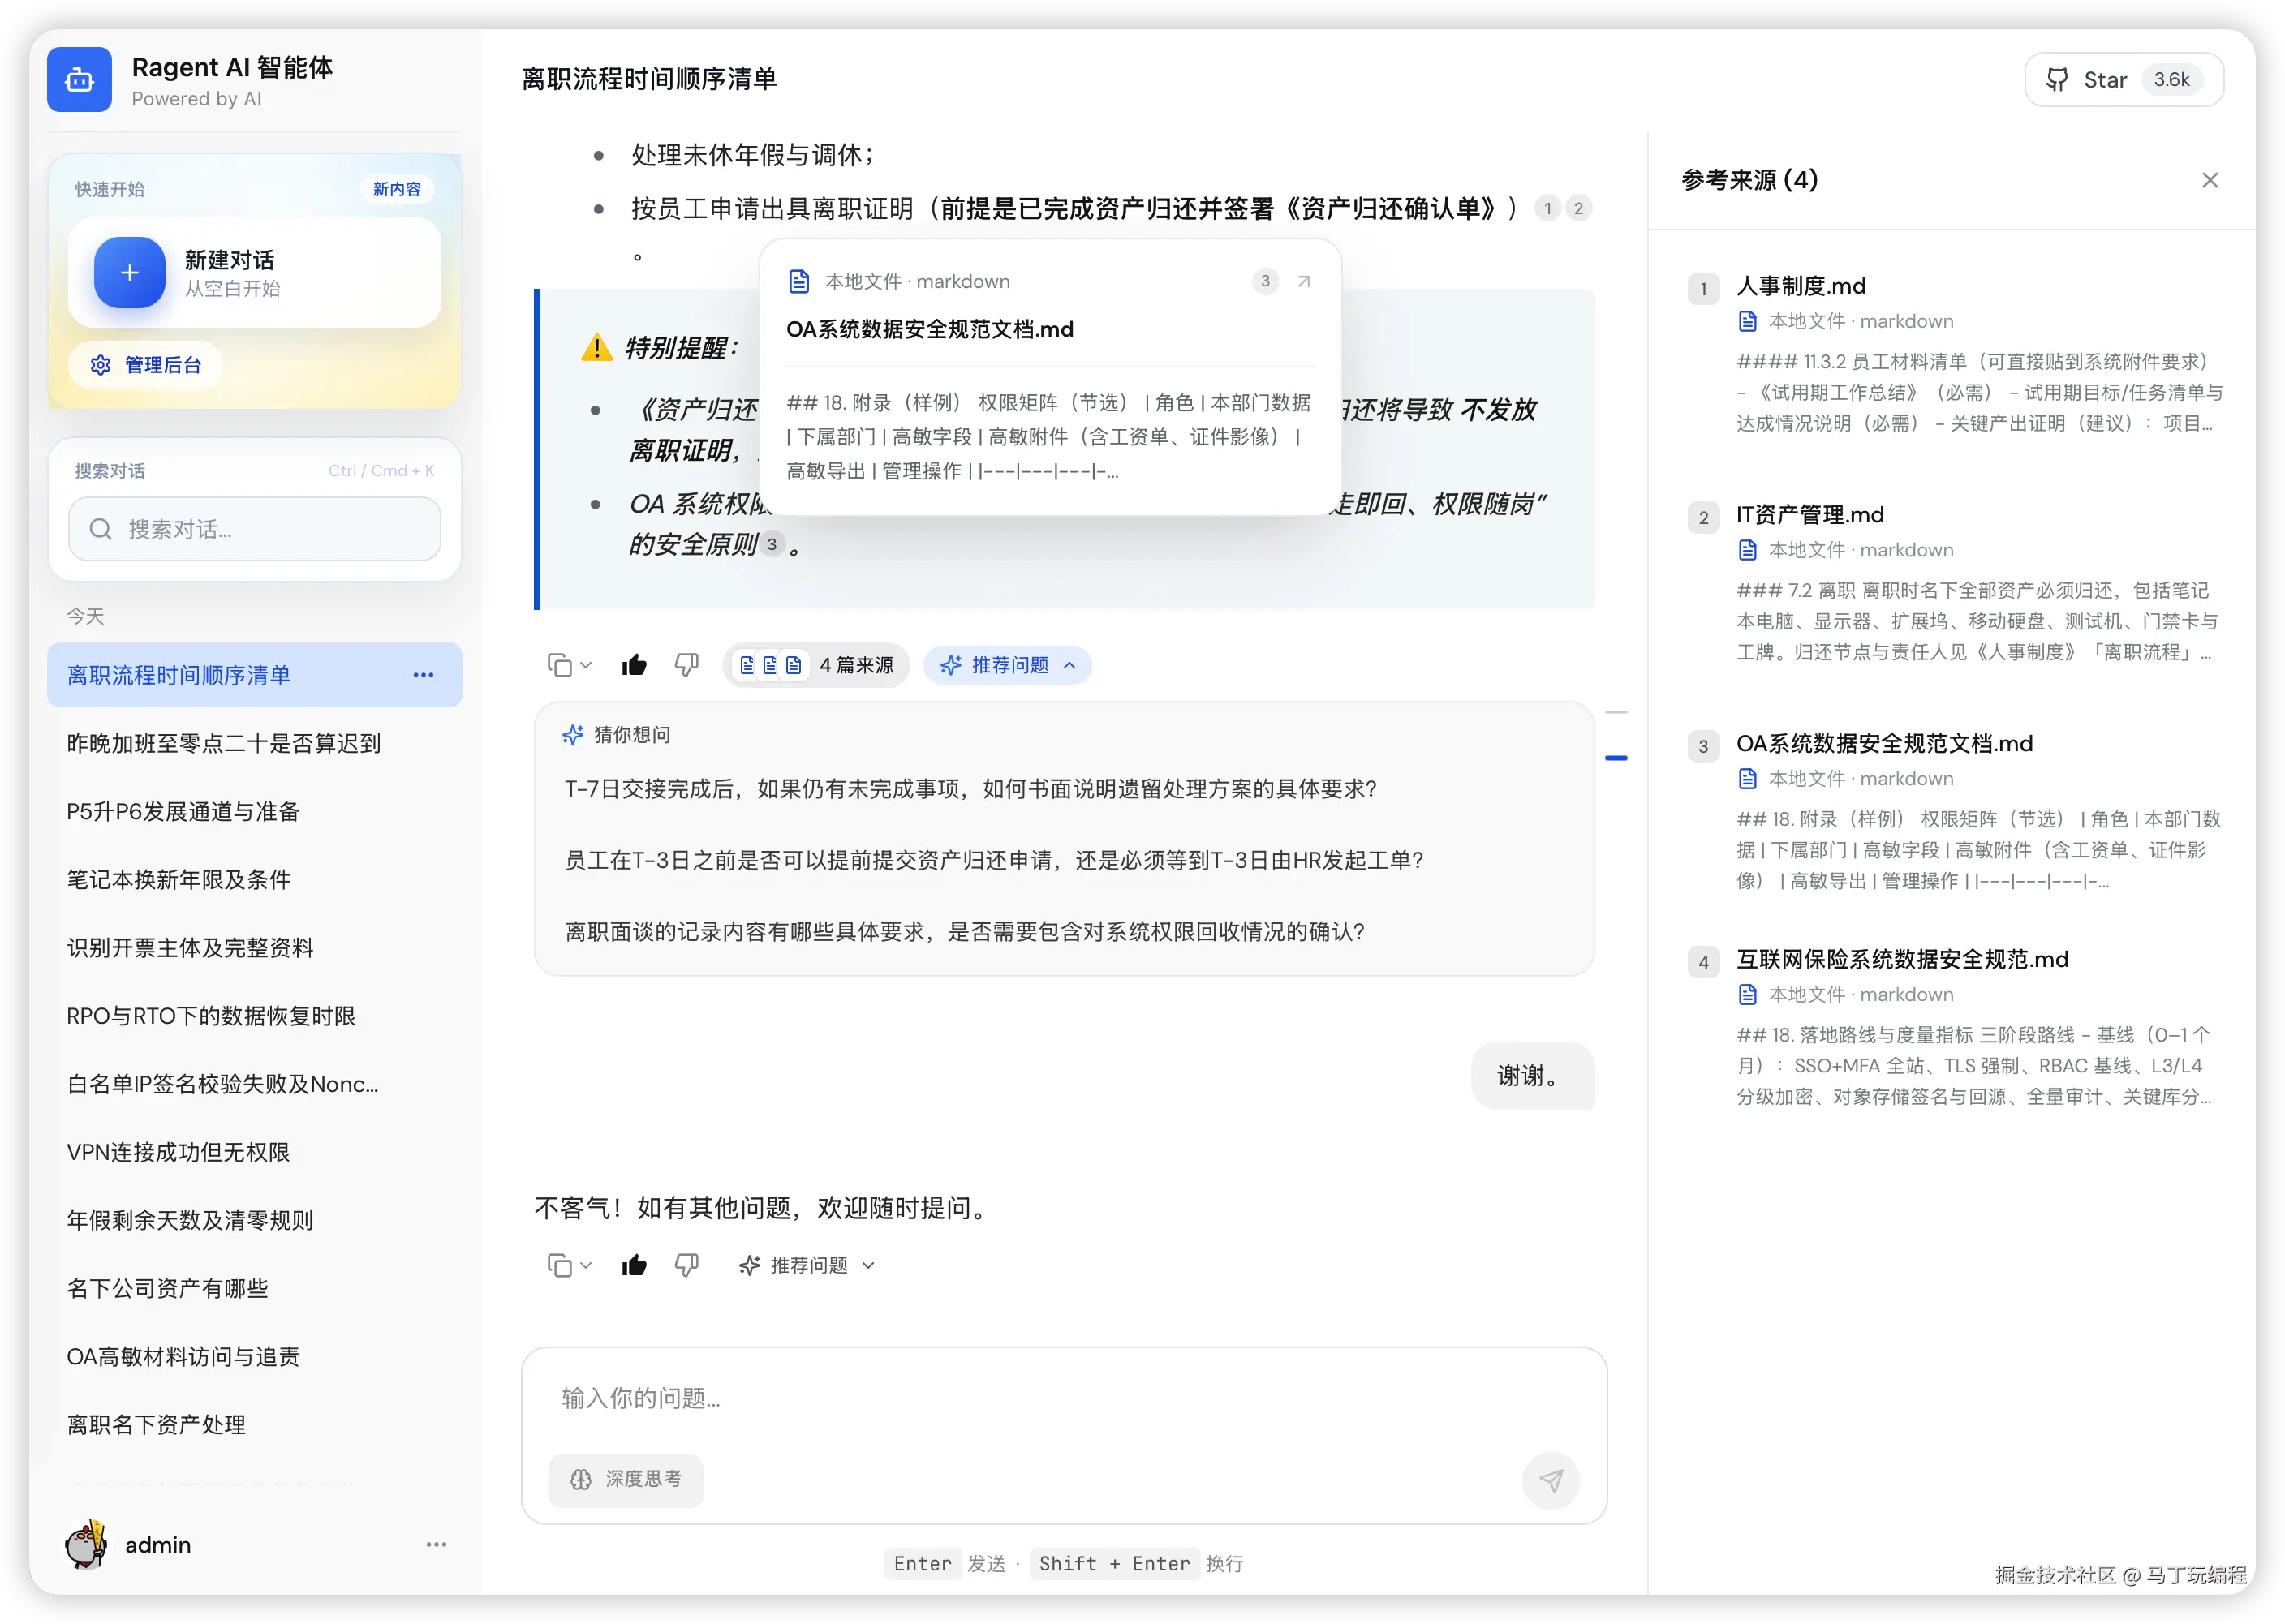This screenshot has height=1624, width=2285.
Task: Open chat 昨晚加班至零点二十是否算迟到
Action: pyautogui.click(x=254, y=743)
